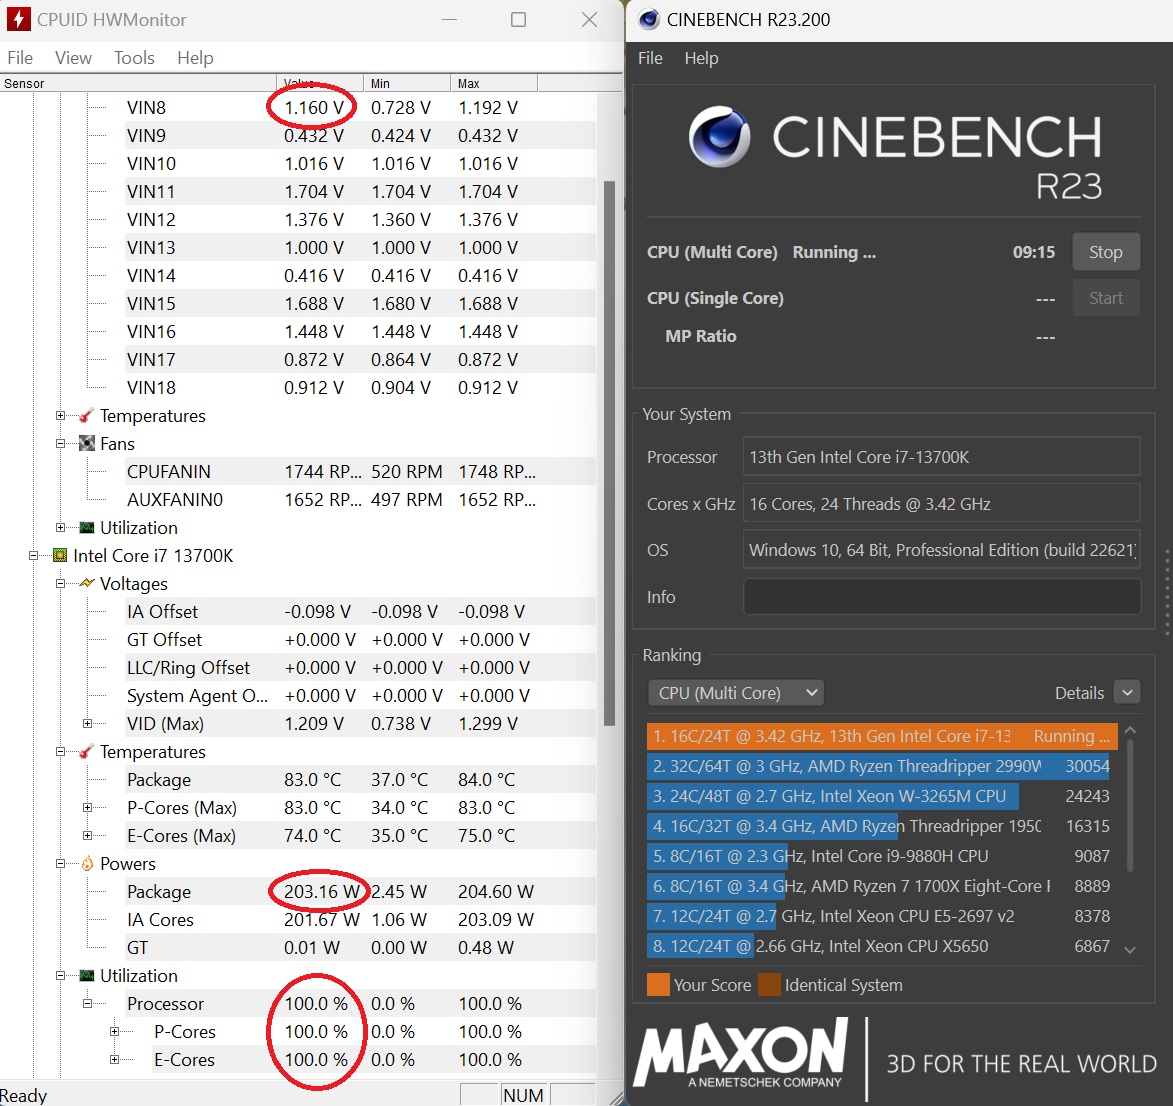The width and height of the screenshot is (1173, 1106).
Task: Select the AUXFANIN0 row
Action: pos(361,500)
